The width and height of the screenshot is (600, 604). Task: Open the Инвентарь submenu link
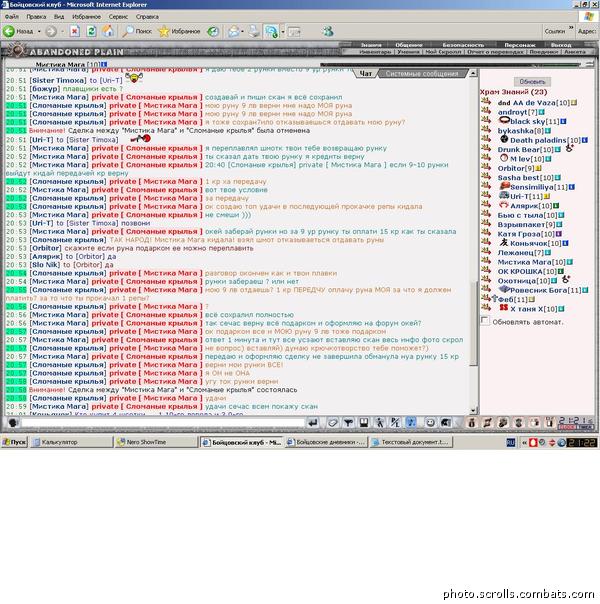coord(375,51)
